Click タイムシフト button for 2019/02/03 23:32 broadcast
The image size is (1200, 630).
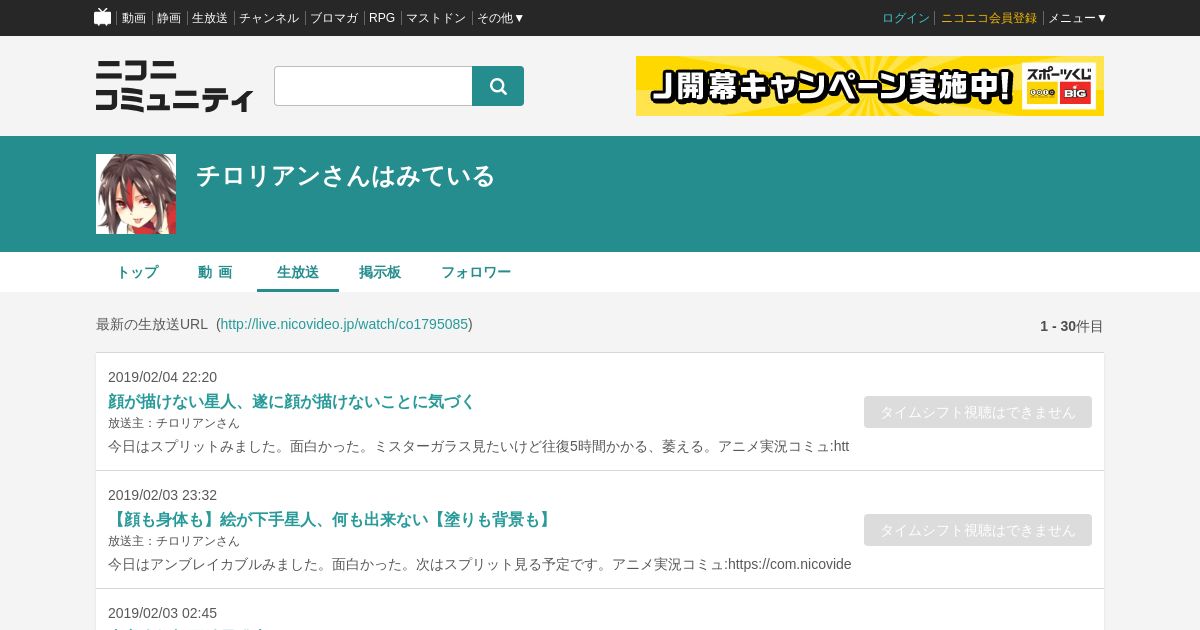click(x=978, y=530)
